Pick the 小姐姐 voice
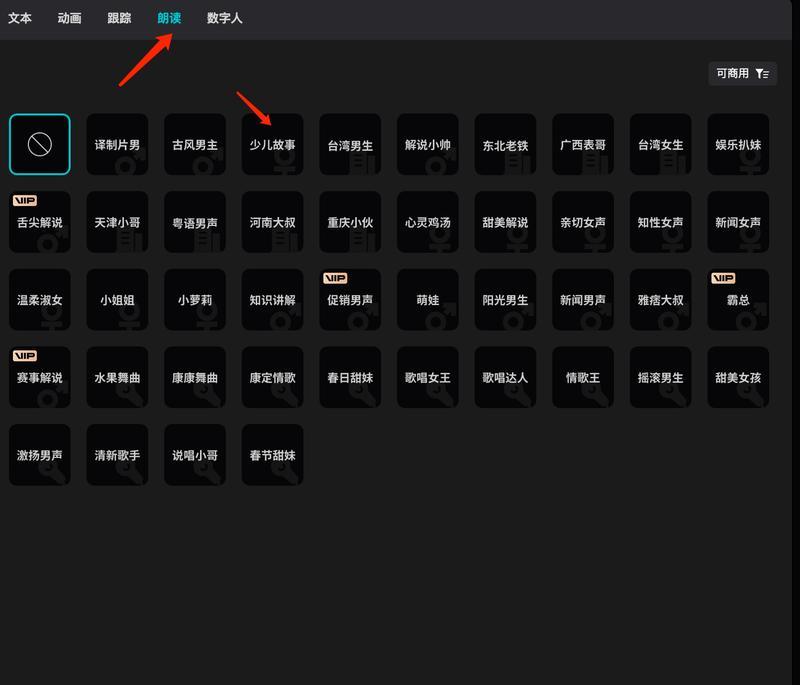Viewport: 800px width, 685px height. point(117,299)
